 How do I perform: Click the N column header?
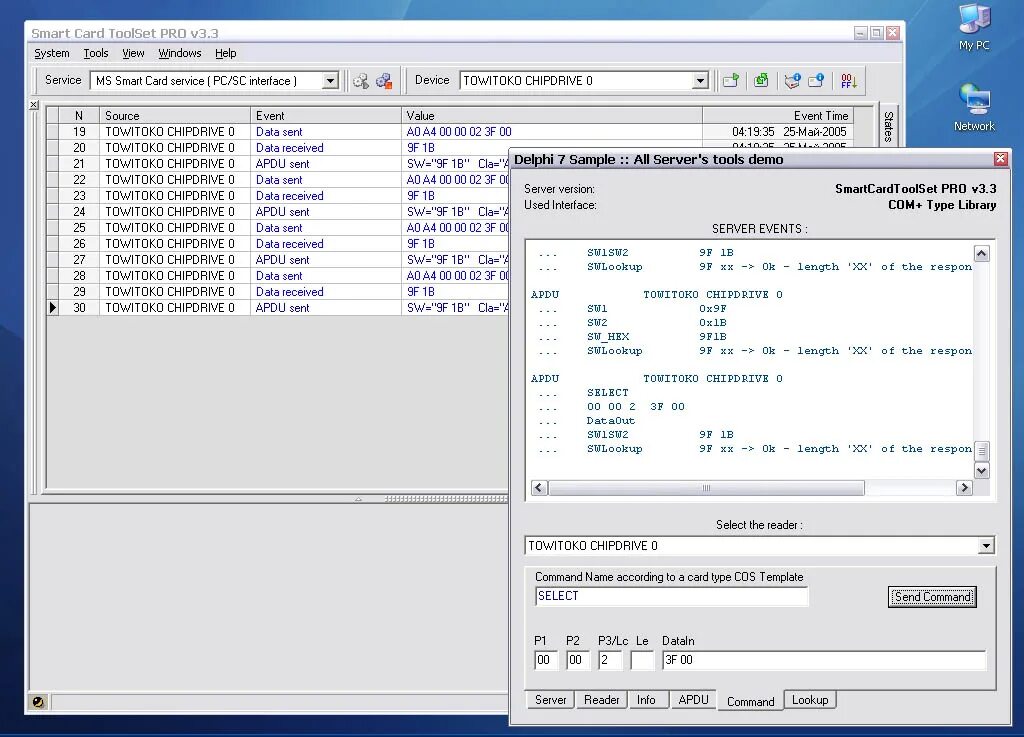point(79,116)
